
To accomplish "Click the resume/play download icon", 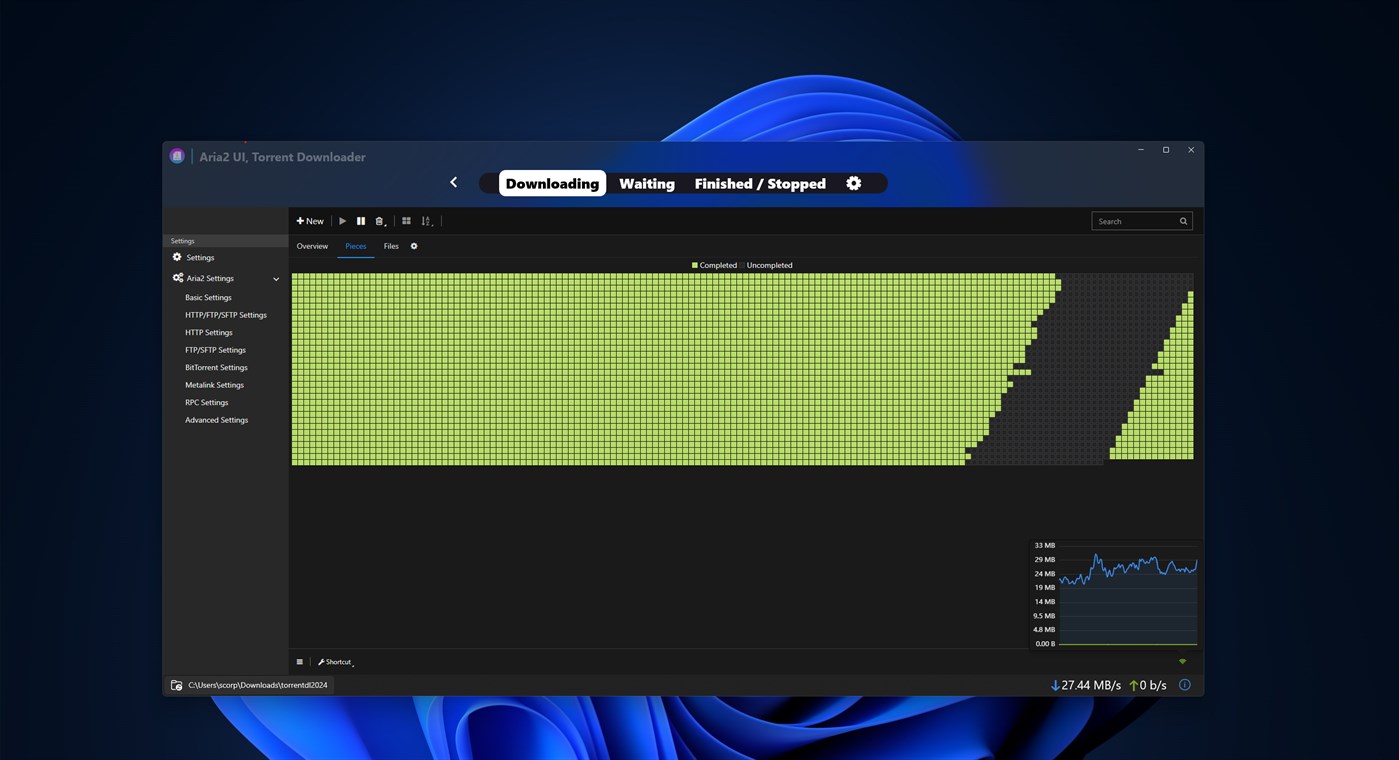I will tap(342, 220).
